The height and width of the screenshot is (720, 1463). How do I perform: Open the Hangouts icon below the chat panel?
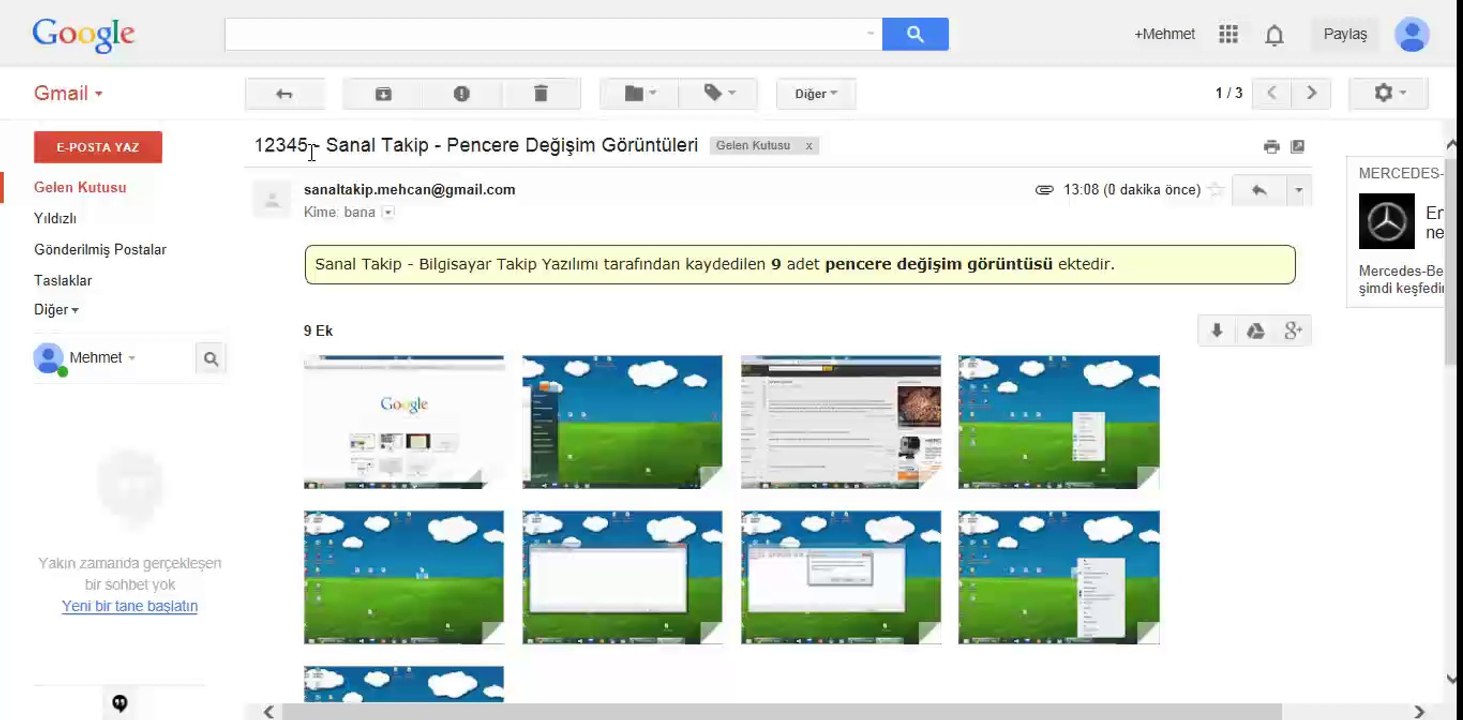pos(120,703)
